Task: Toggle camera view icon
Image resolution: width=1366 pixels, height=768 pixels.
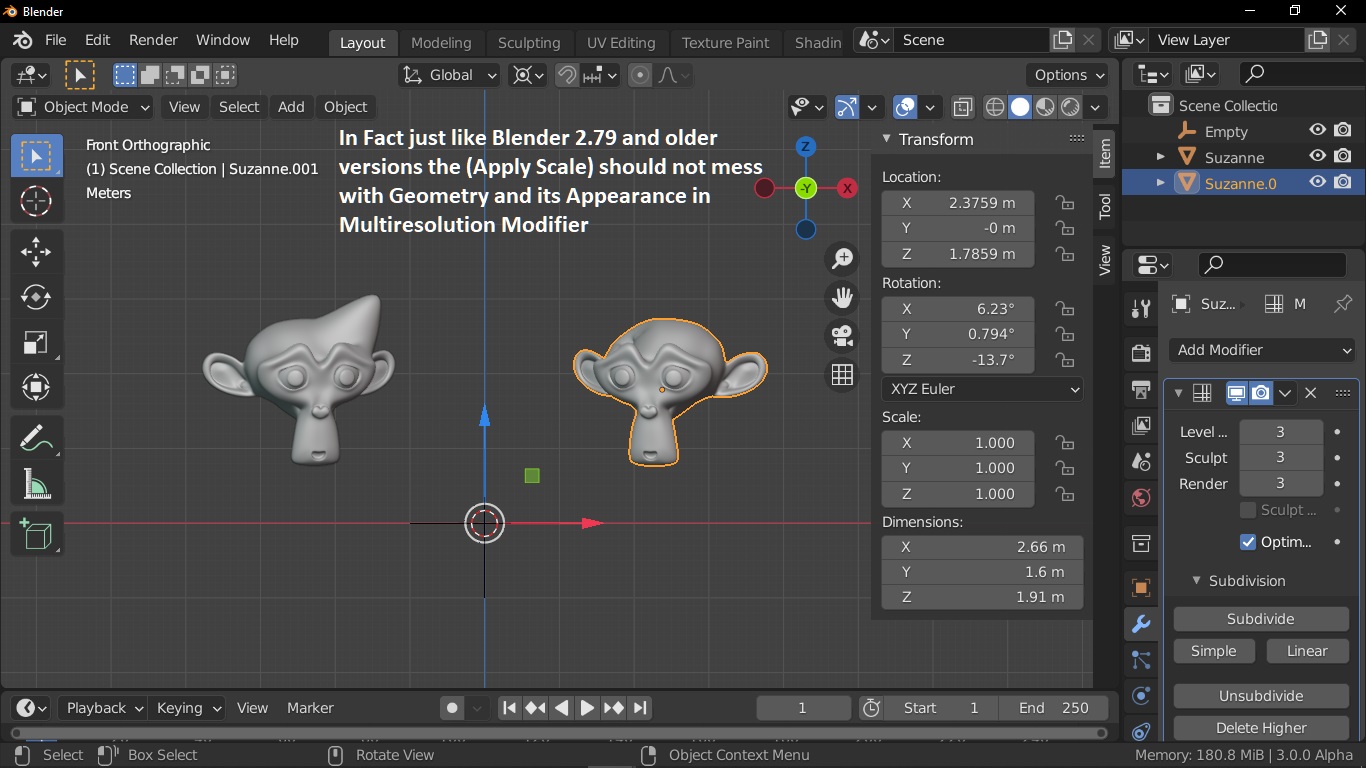Action: [843, 336]
